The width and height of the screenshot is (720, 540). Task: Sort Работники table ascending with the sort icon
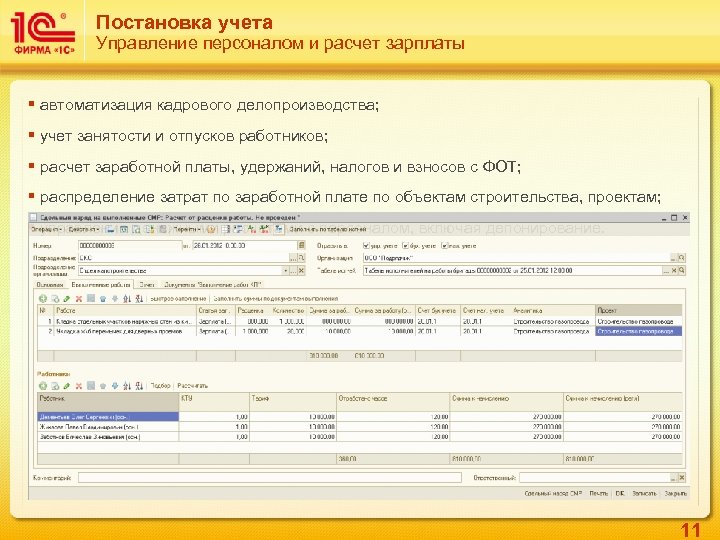[x=127, y=386]
